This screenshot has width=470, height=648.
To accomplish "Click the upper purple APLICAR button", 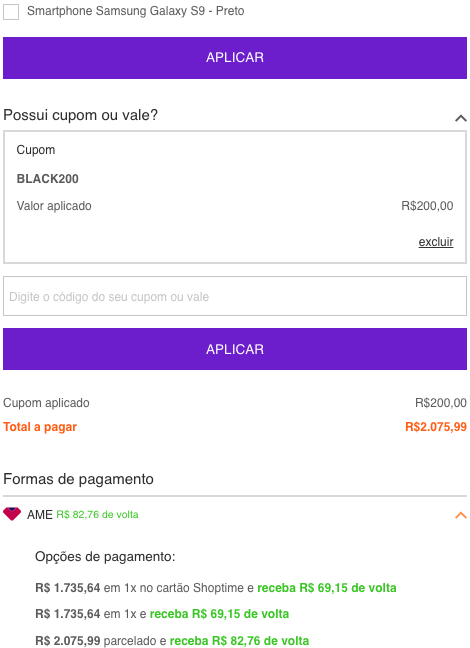I will [235, 58].
